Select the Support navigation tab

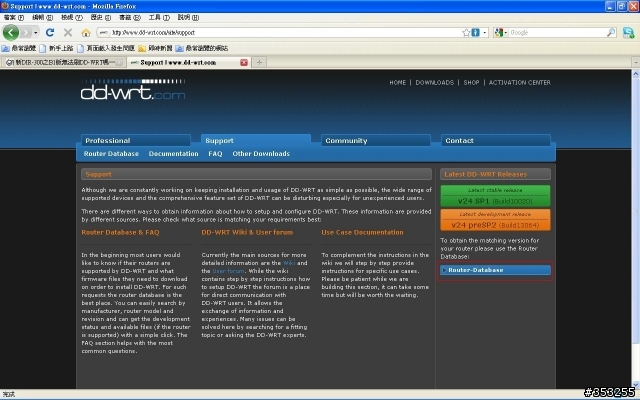[256, 140]
